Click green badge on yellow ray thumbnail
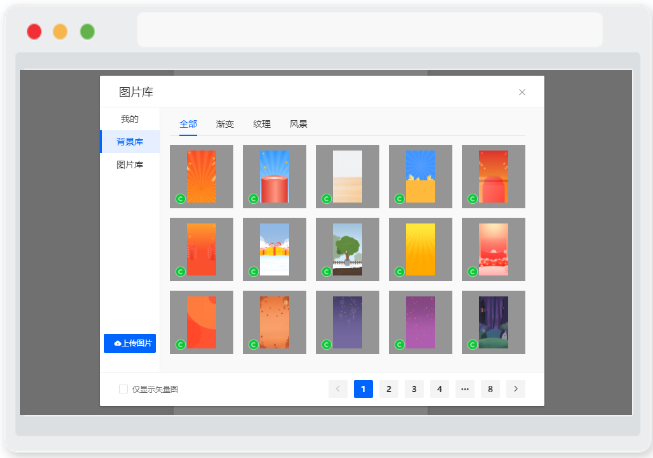This screenshot has height=458, width=653. pyautogui.click(x=399, y=272)
